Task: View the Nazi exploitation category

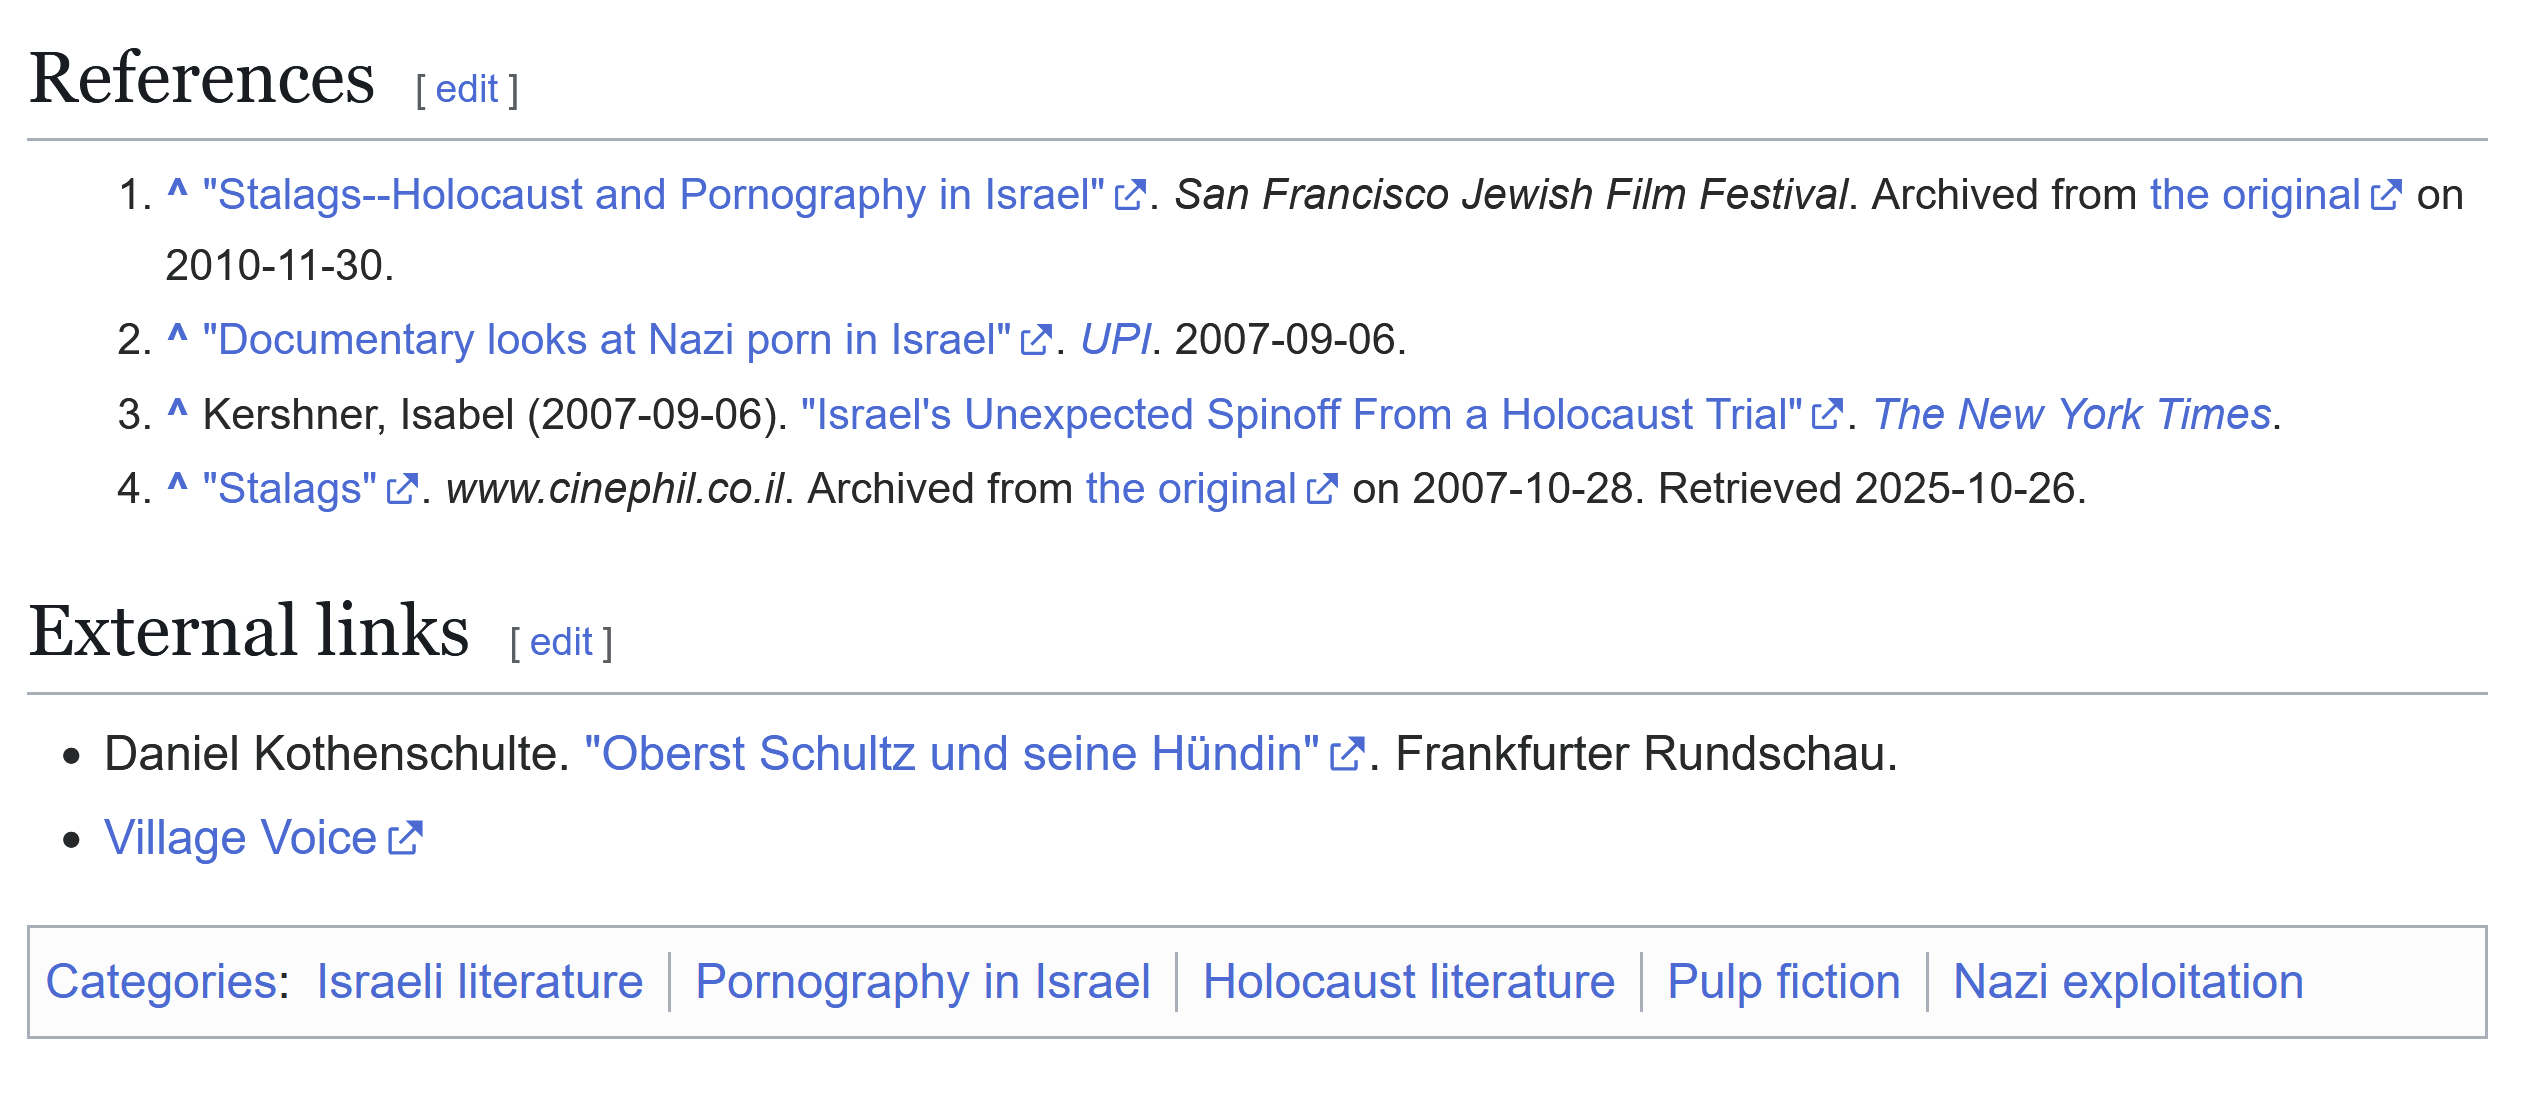Action: pos(2127,982)
